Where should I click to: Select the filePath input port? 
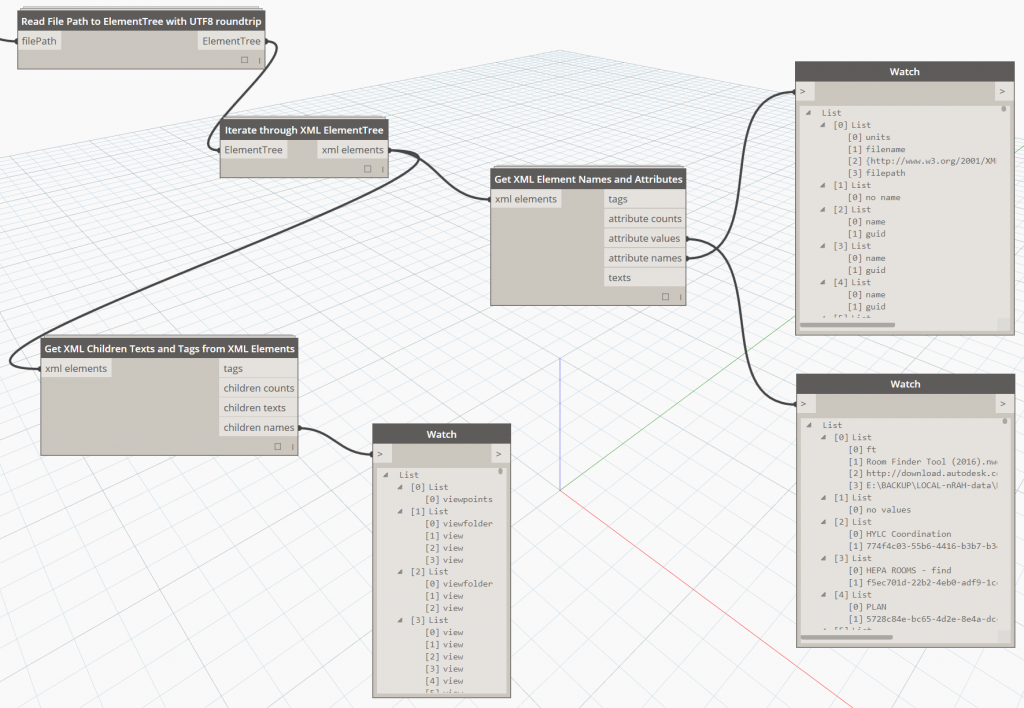tap(39, 41)
